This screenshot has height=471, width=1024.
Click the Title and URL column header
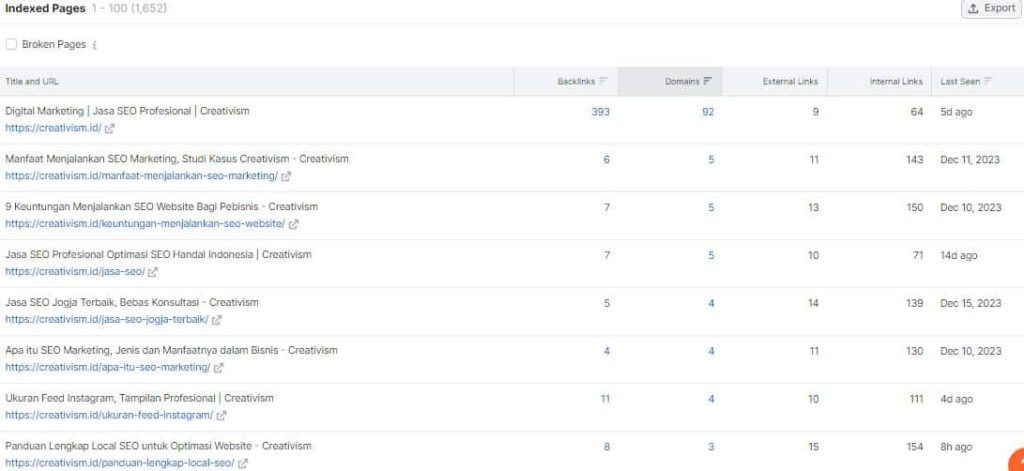click(32, 82)
